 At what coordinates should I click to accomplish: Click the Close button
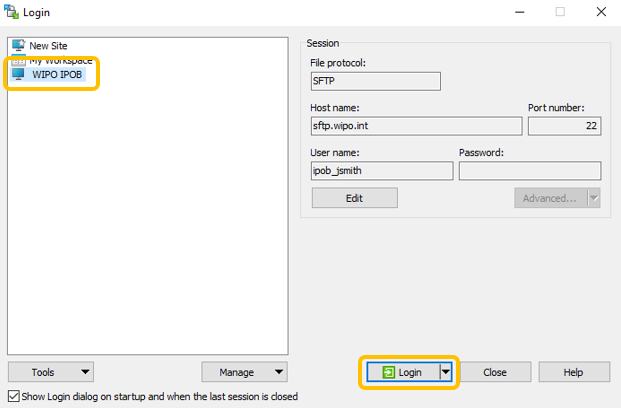(494, 372)
